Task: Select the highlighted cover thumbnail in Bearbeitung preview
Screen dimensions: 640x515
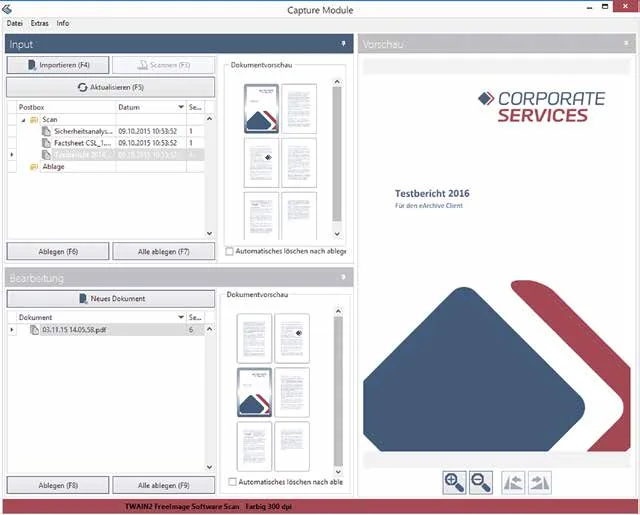Action: pos(254,392)
